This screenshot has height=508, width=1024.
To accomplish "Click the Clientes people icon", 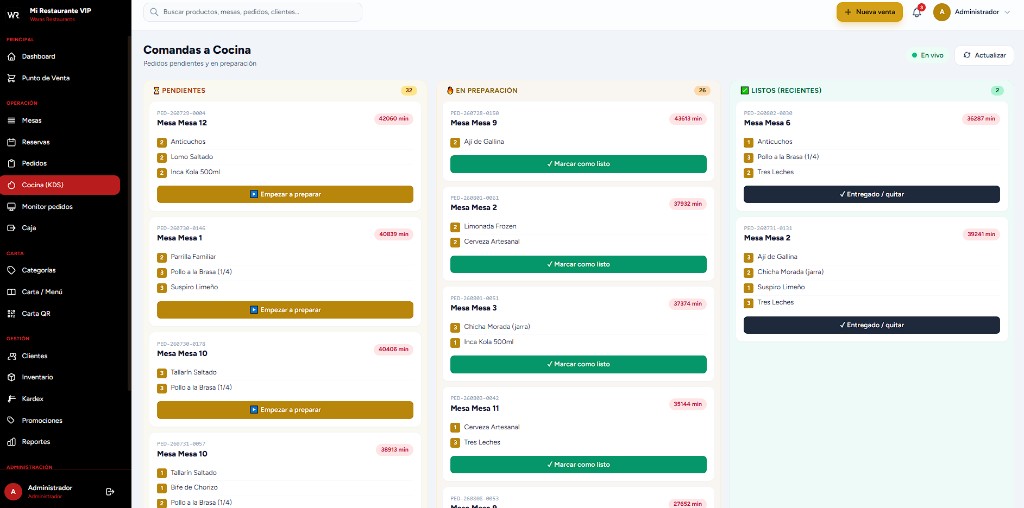I will point(11,356).
